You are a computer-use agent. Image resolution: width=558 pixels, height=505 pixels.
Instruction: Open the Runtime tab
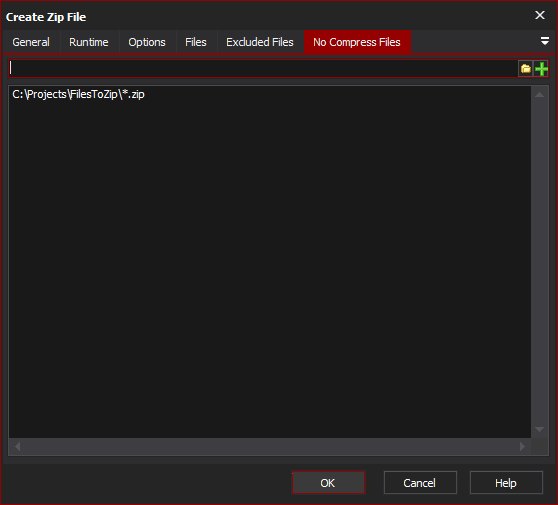point(89,42)
